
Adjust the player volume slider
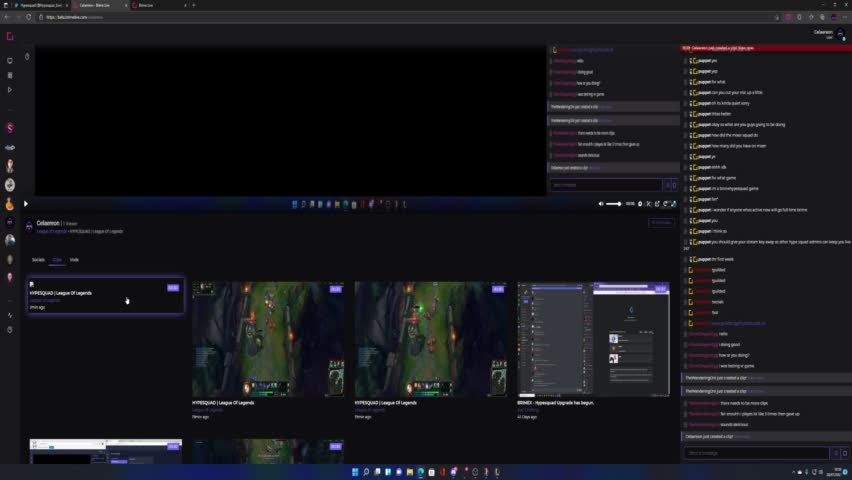click(x=613, y=204)
